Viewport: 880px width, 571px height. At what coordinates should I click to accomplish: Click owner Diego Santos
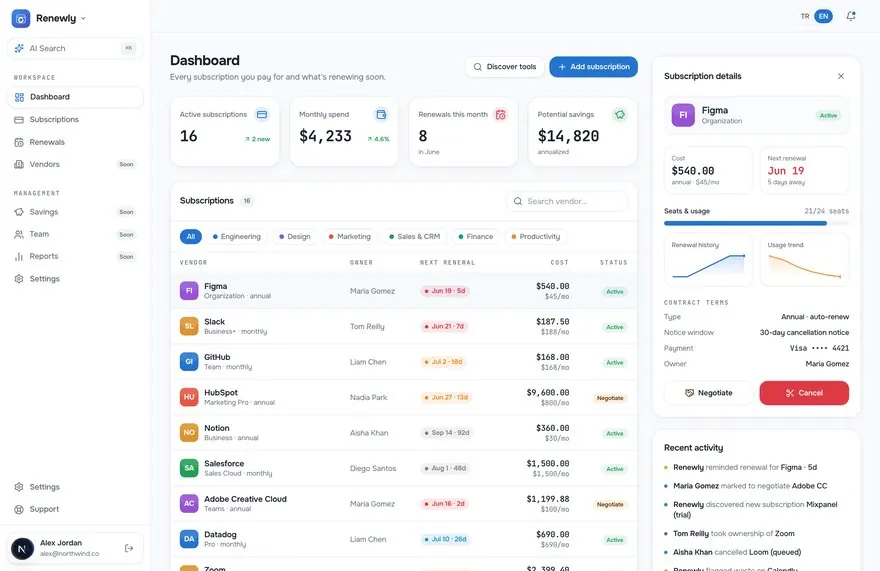coord(373,468)
